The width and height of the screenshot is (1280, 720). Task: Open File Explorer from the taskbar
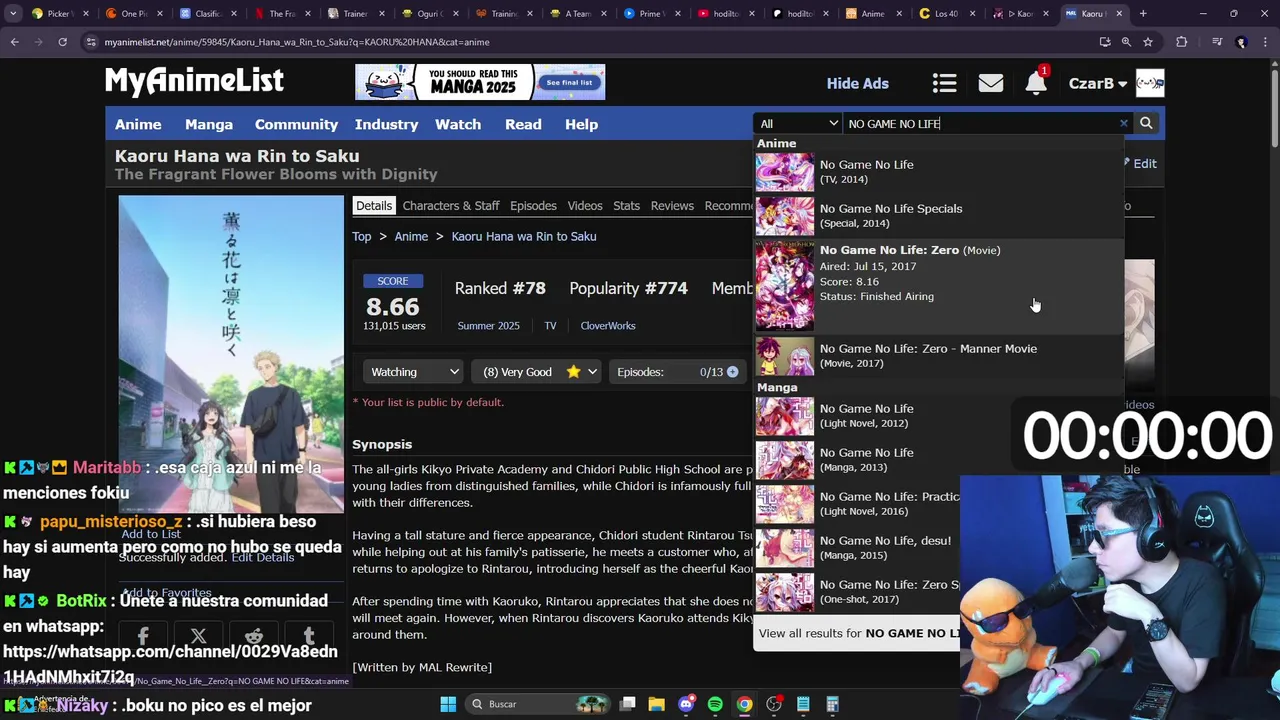656,704
